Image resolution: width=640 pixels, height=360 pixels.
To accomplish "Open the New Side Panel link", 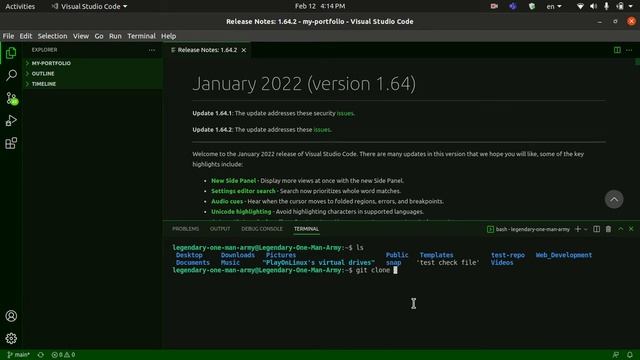I will [233, 180].
